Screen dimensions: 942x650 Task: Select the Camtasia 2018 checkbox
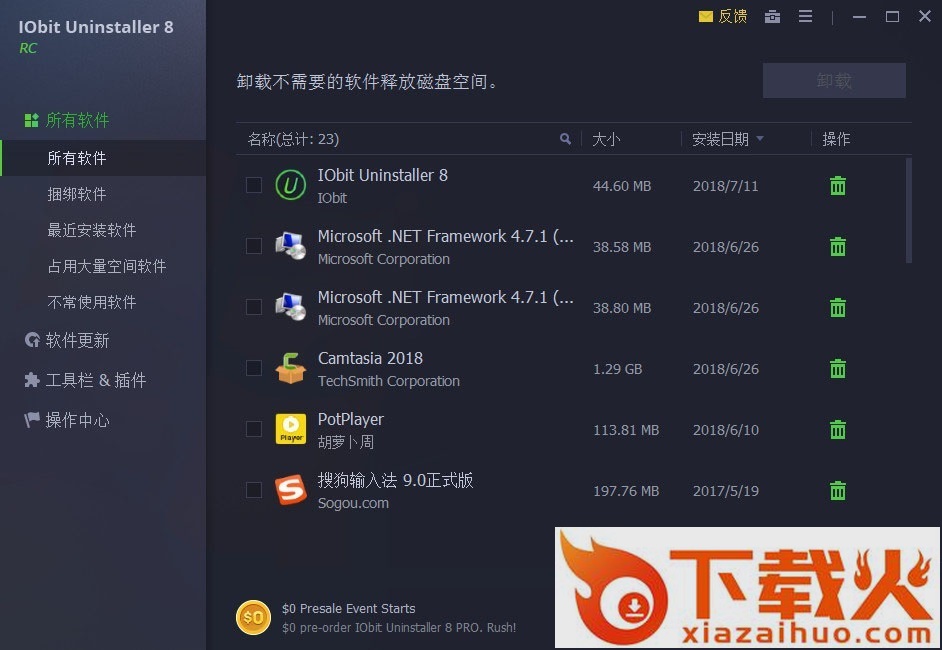coord(254,368)
